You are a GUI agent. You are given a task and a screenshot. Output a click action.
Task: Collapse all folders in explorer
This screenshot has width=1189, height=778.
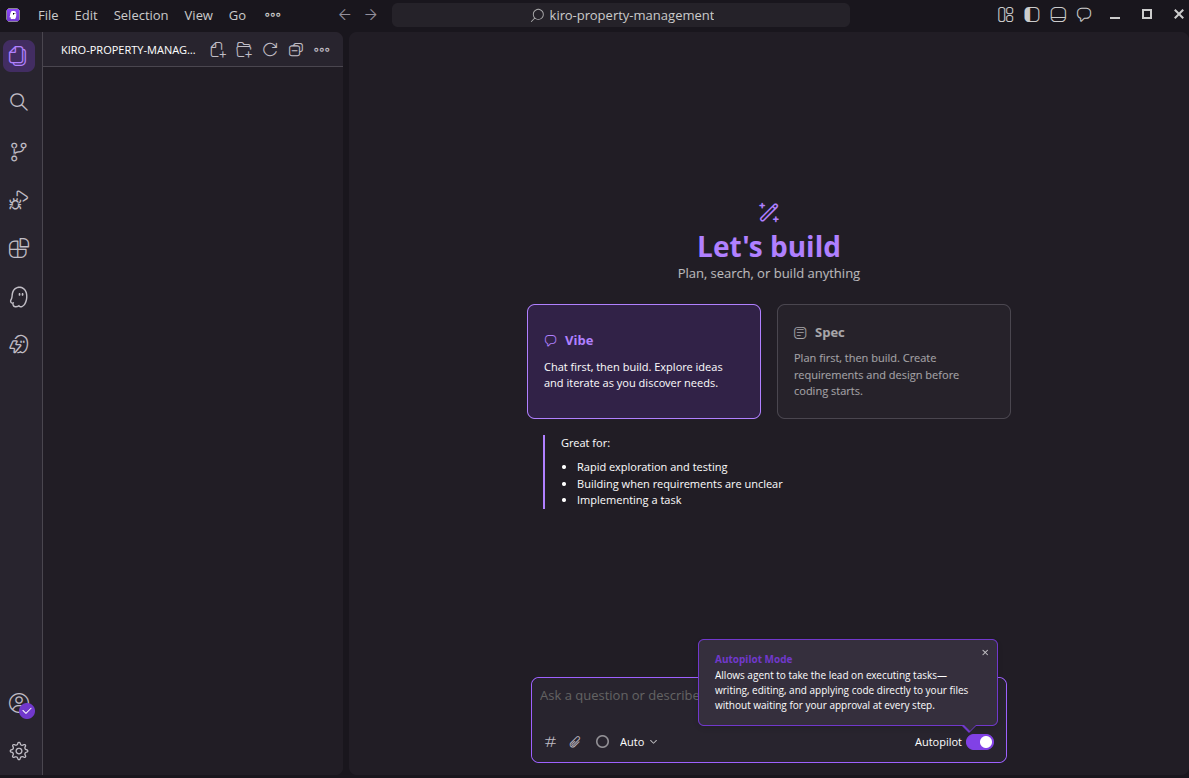coord(296,50)
